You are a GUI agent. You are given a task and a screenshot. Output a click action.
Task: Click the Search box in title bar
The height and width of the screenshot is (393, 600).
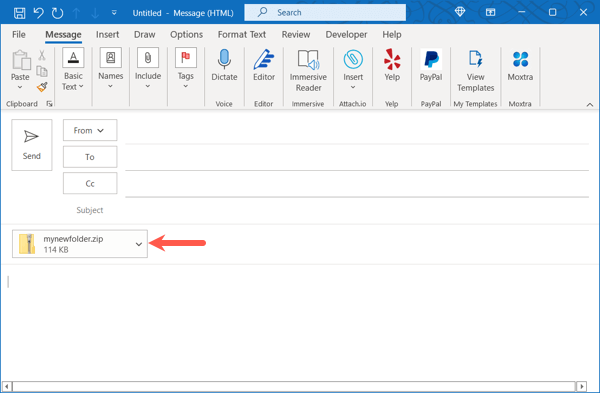click(325, 13)
